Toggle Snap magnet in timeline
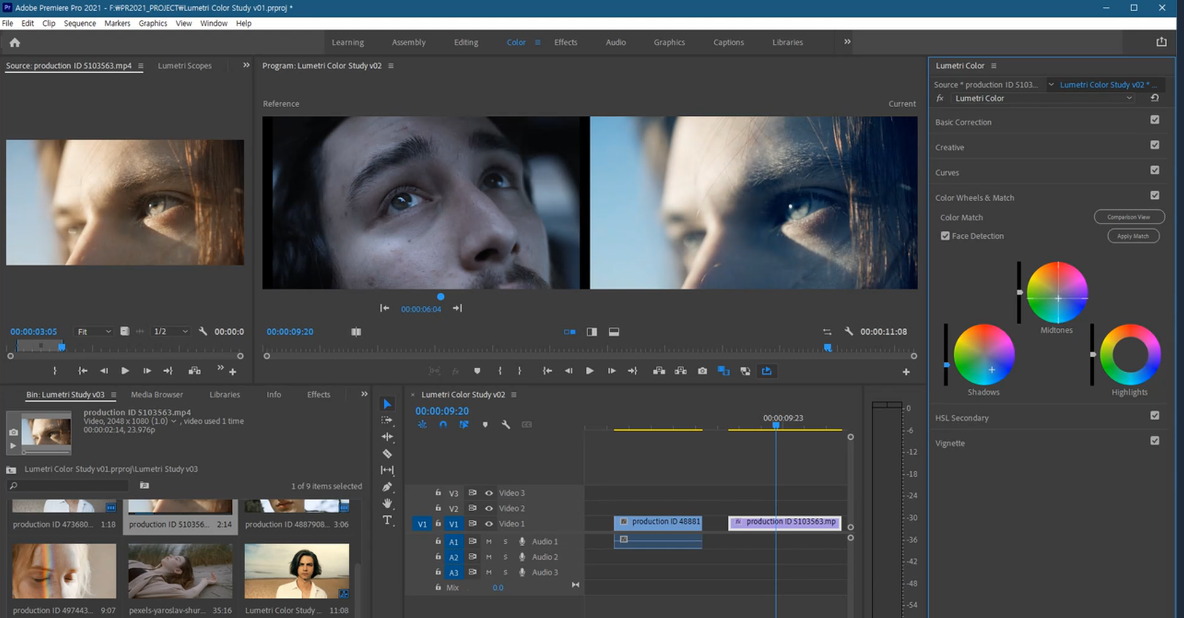1184x618 pixels. point(443,425)
